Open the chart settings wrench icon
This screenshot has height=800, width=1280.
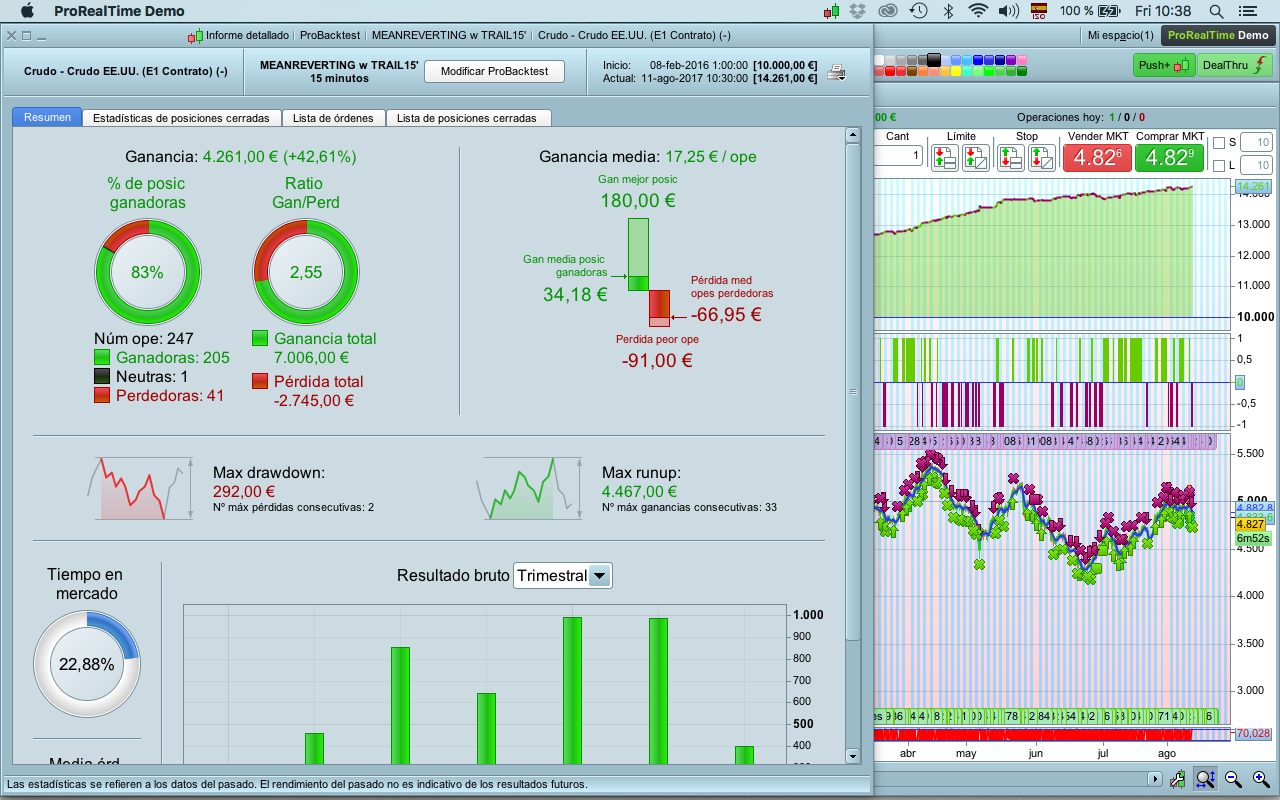1180,779
